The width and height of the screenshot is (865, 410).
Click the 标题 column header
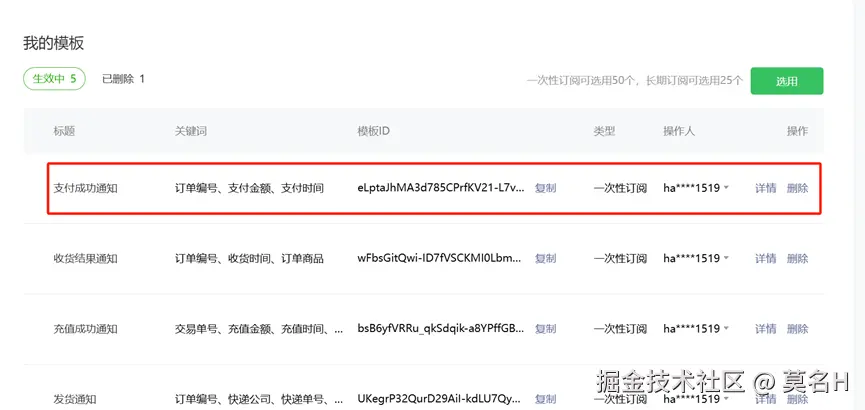pos(64,131)
